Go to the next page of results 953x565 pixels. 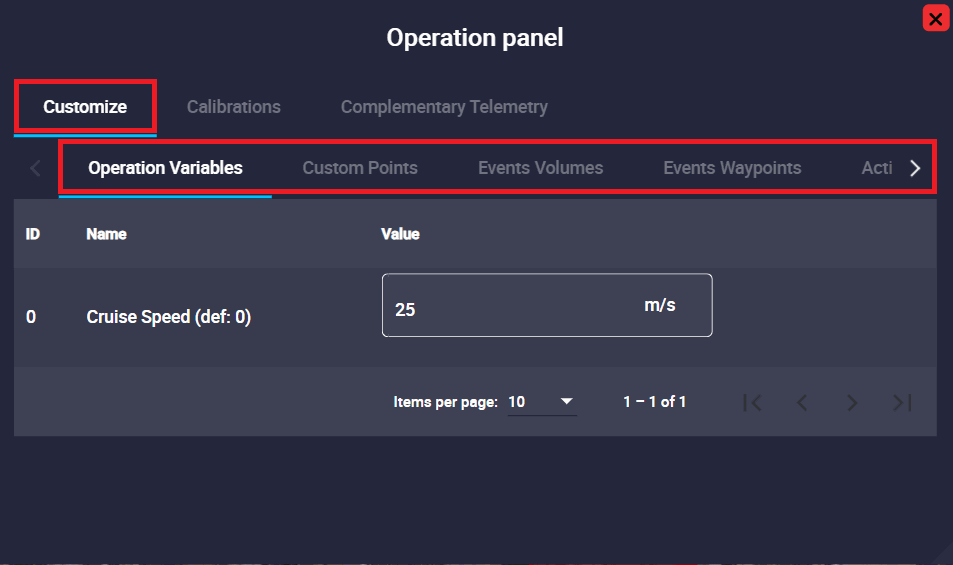[x=852, y=402]
